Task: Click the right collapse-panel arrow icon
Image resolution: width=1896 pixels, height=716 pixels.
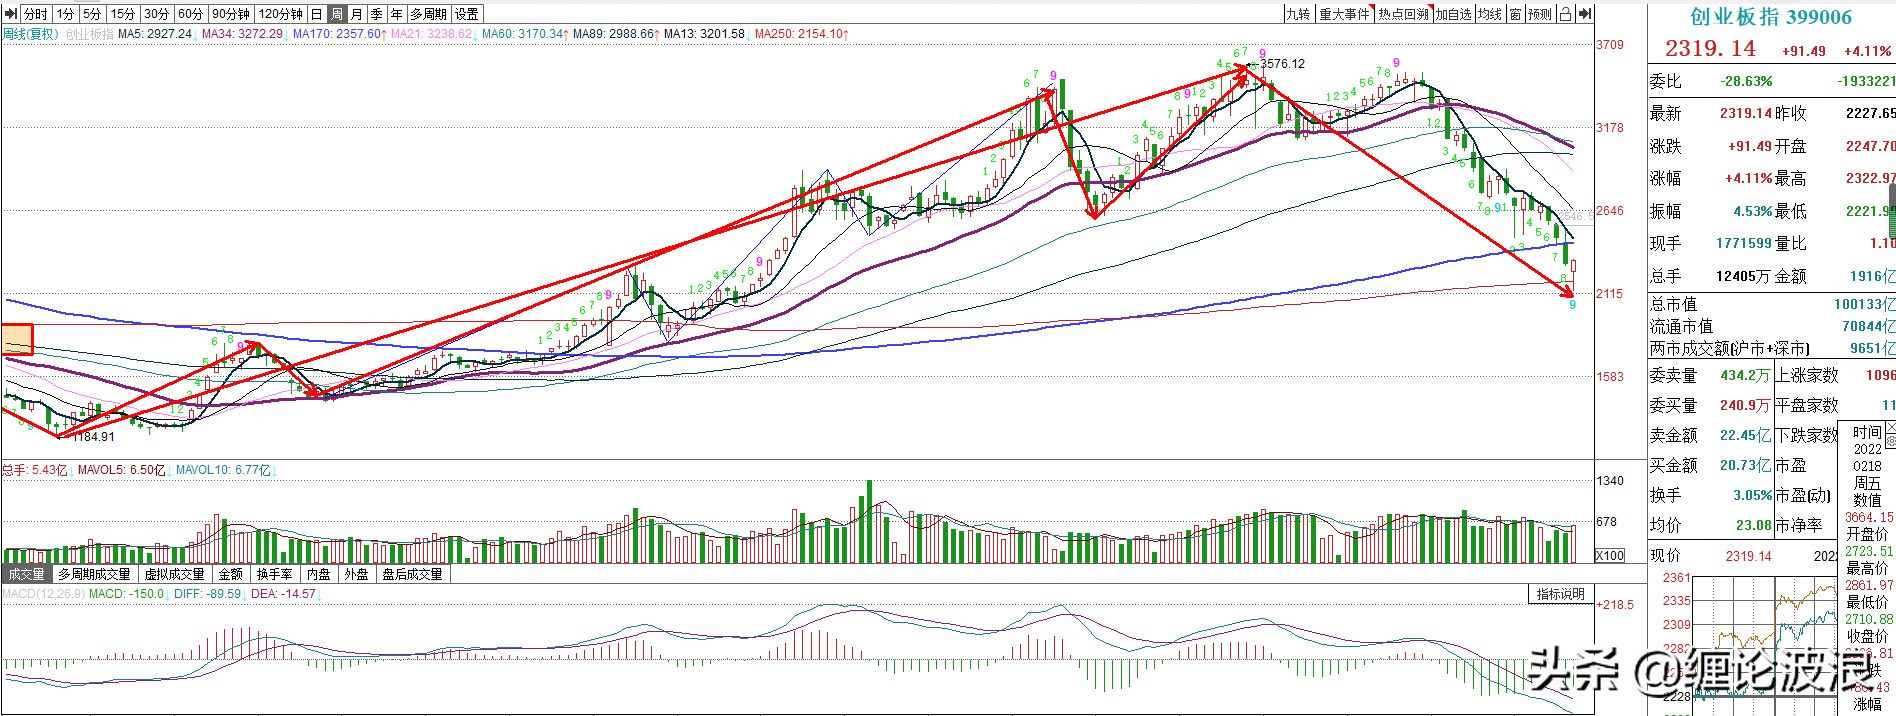Action: [x=1585, y=14]
